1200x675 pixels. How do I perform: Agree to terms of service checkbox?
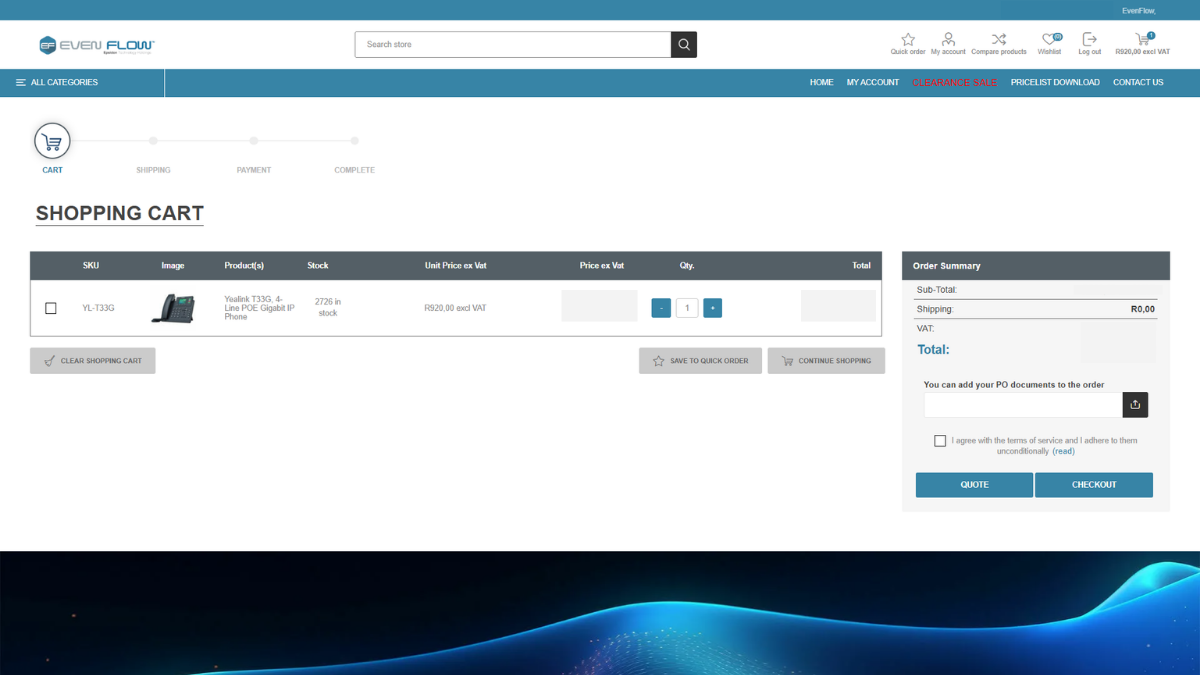[940, 441]
